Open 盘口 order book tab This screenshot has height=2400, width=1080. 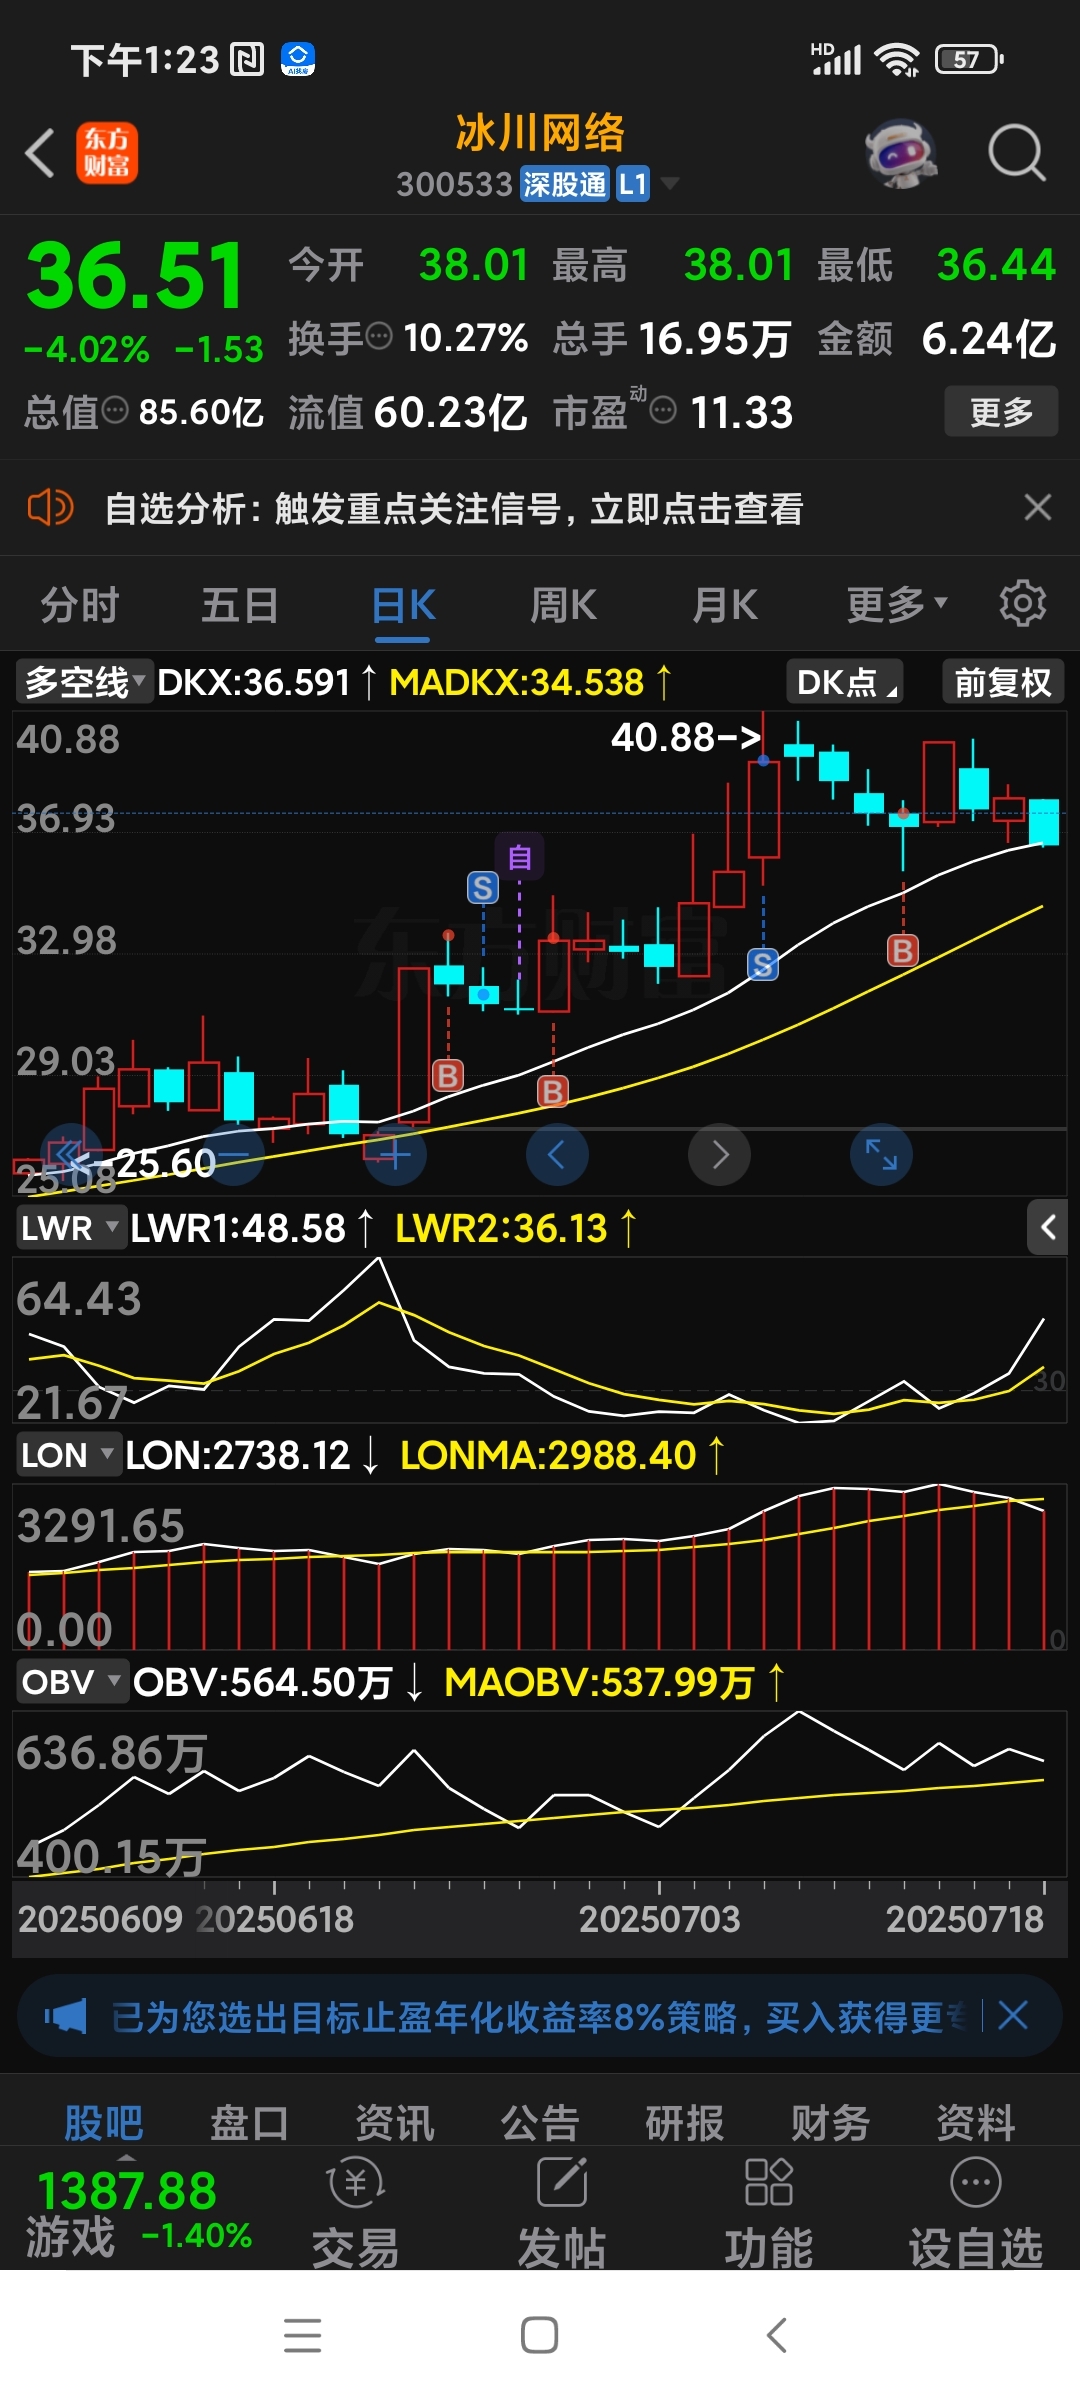pyautogui.click(x=249, y=2122)
